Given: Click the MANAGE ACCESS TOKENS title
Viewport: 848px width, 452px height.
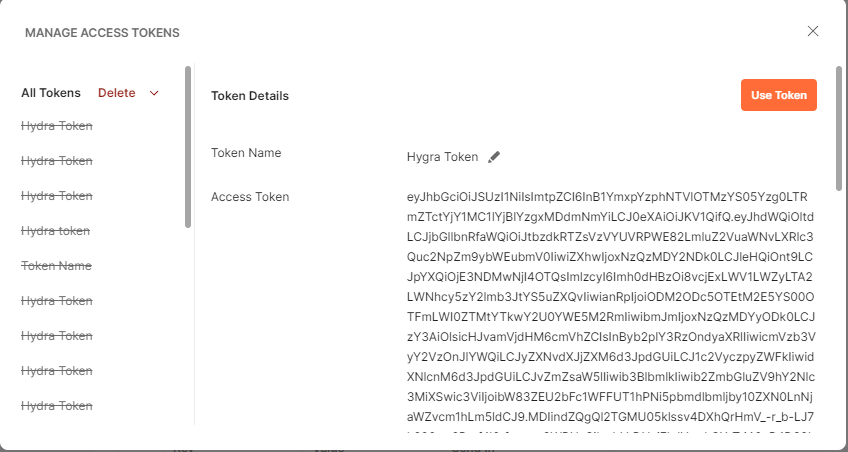Looking at the screenshot, I should 102,33.
